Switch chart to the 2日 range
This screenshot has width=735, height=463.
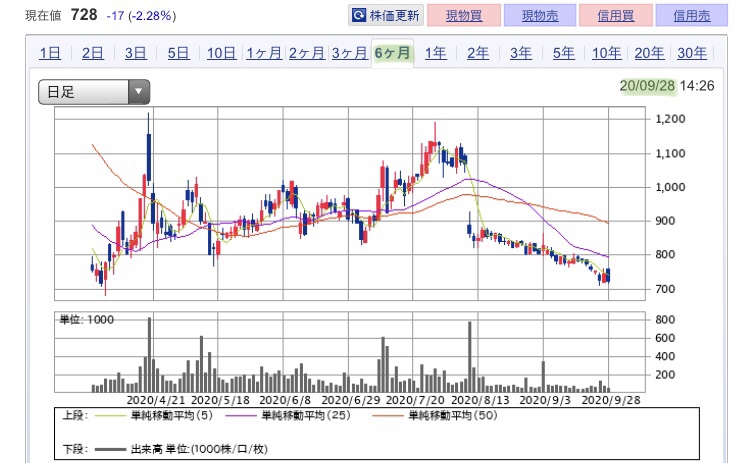click(92, 53)
